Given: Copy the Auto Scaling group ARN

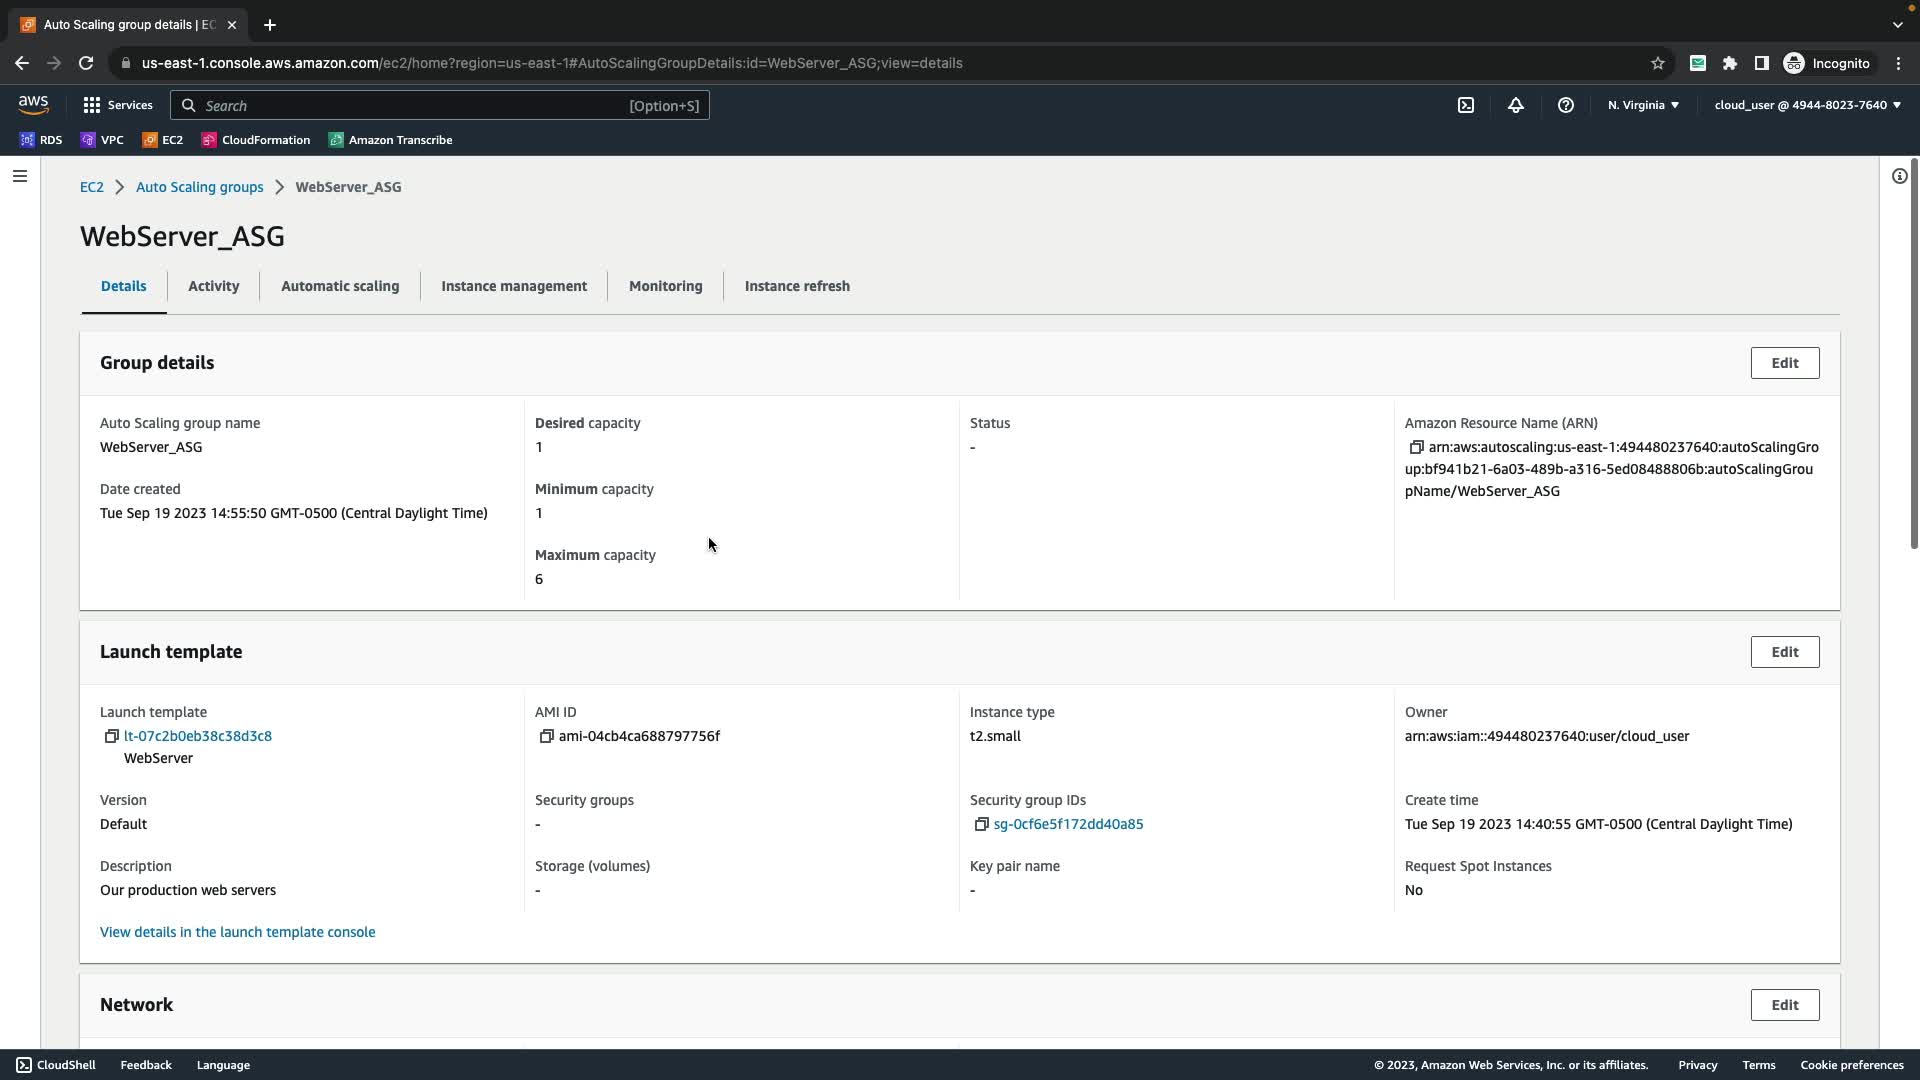Looking at the screenshot, I should pos(1416,447).
